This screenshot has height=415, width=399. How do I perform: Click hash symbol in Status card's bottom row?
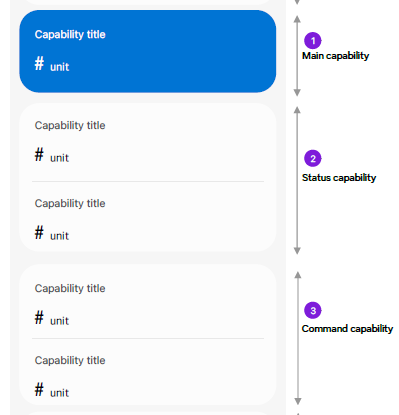click(x=39, y=232)
